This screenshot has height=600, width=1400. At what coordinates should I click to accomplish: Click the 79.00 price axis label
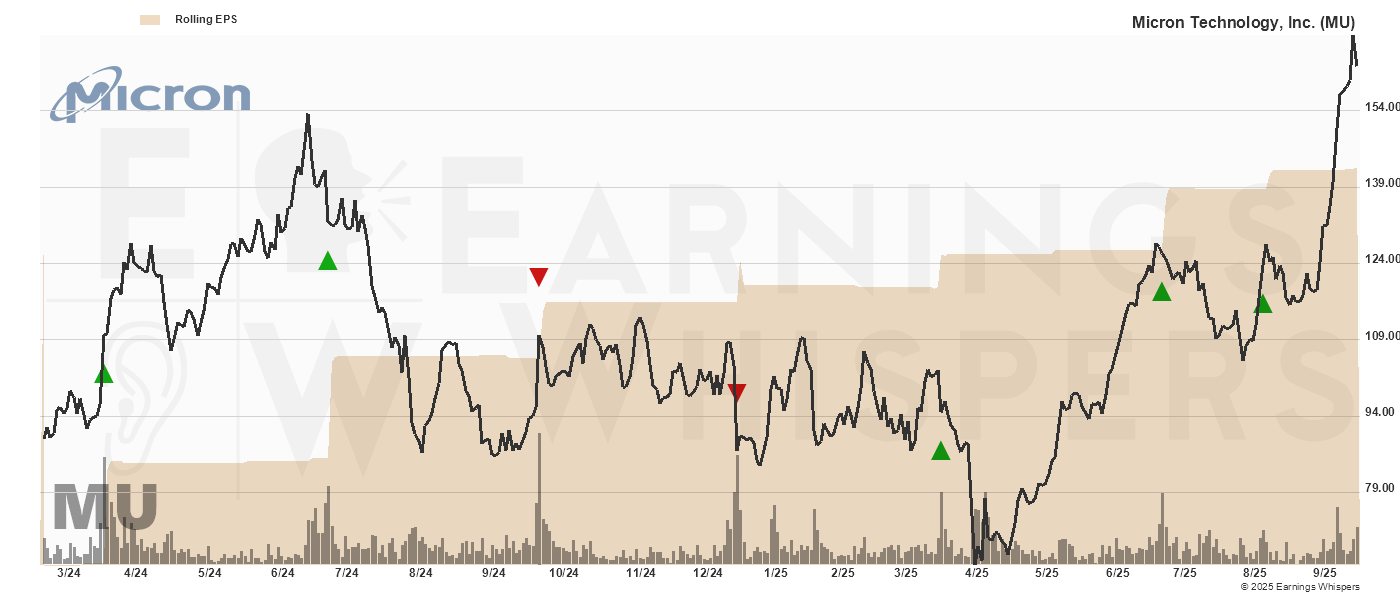click(1380, 488)
